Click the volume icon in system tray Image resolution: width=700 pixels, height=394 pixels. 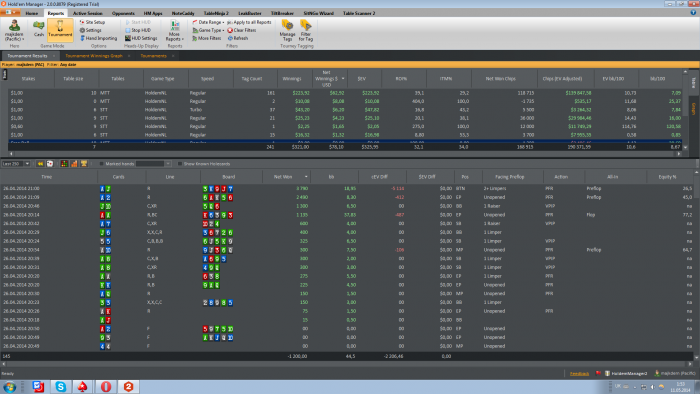point(652,387)
